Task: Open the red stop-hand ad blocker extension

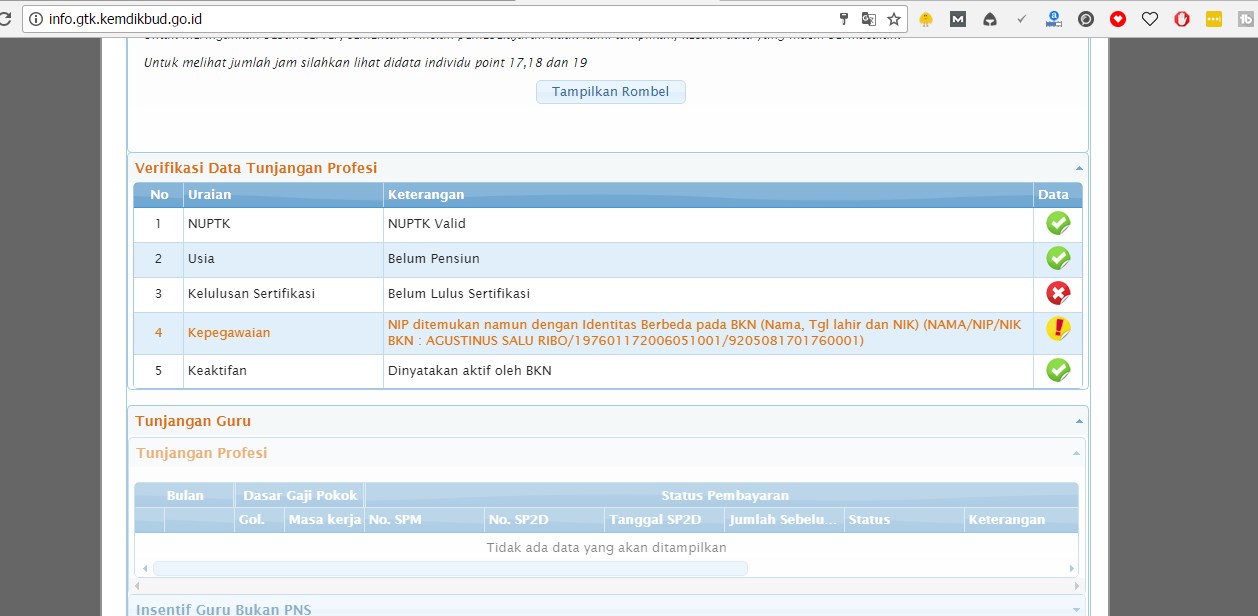Action: (x=1182, y=18)
